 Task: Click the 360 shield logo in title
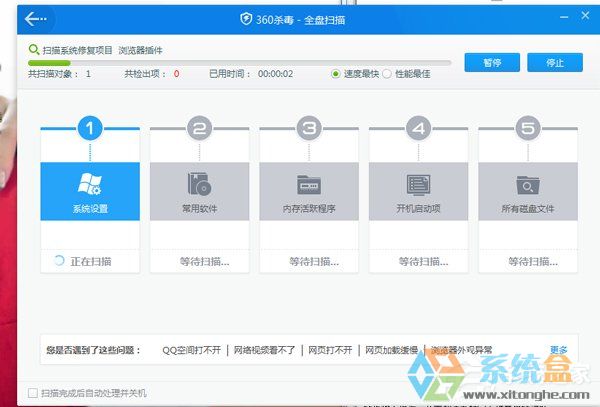(246, 18)
